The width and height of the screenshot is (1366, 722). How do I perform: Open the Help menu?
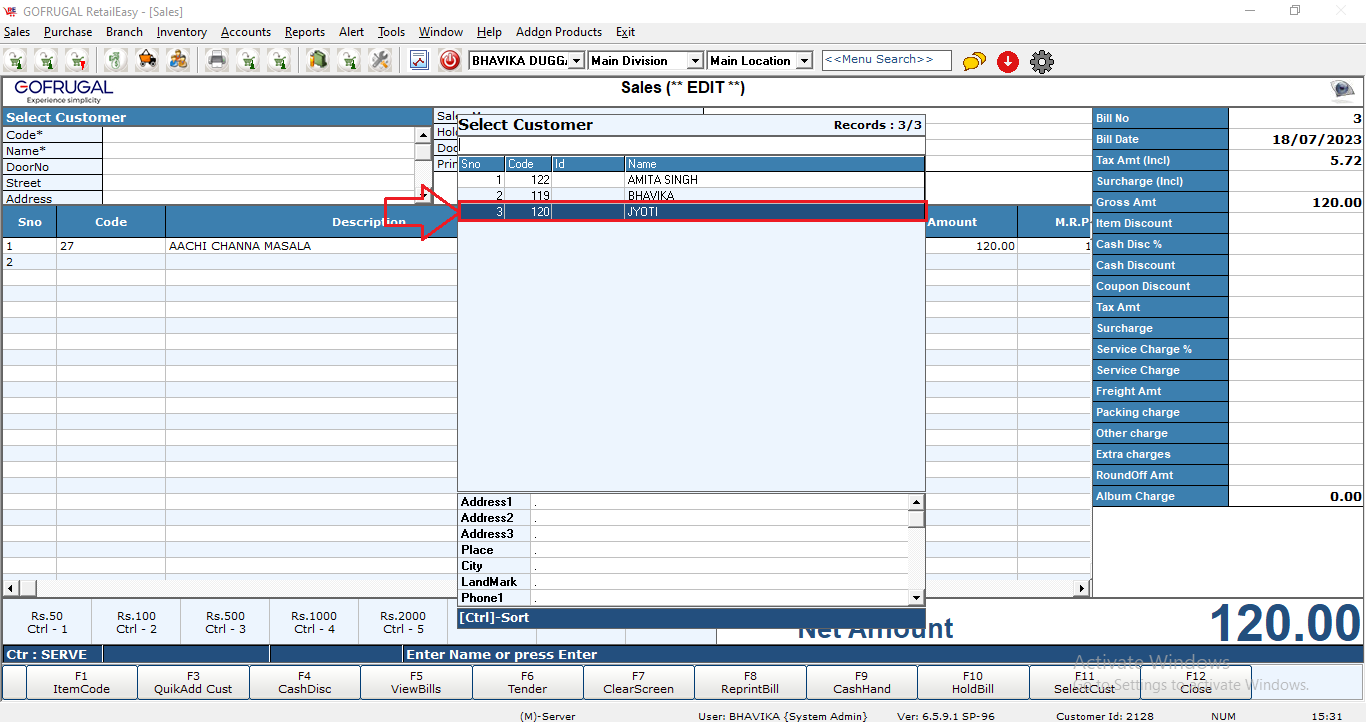[489, 32]
